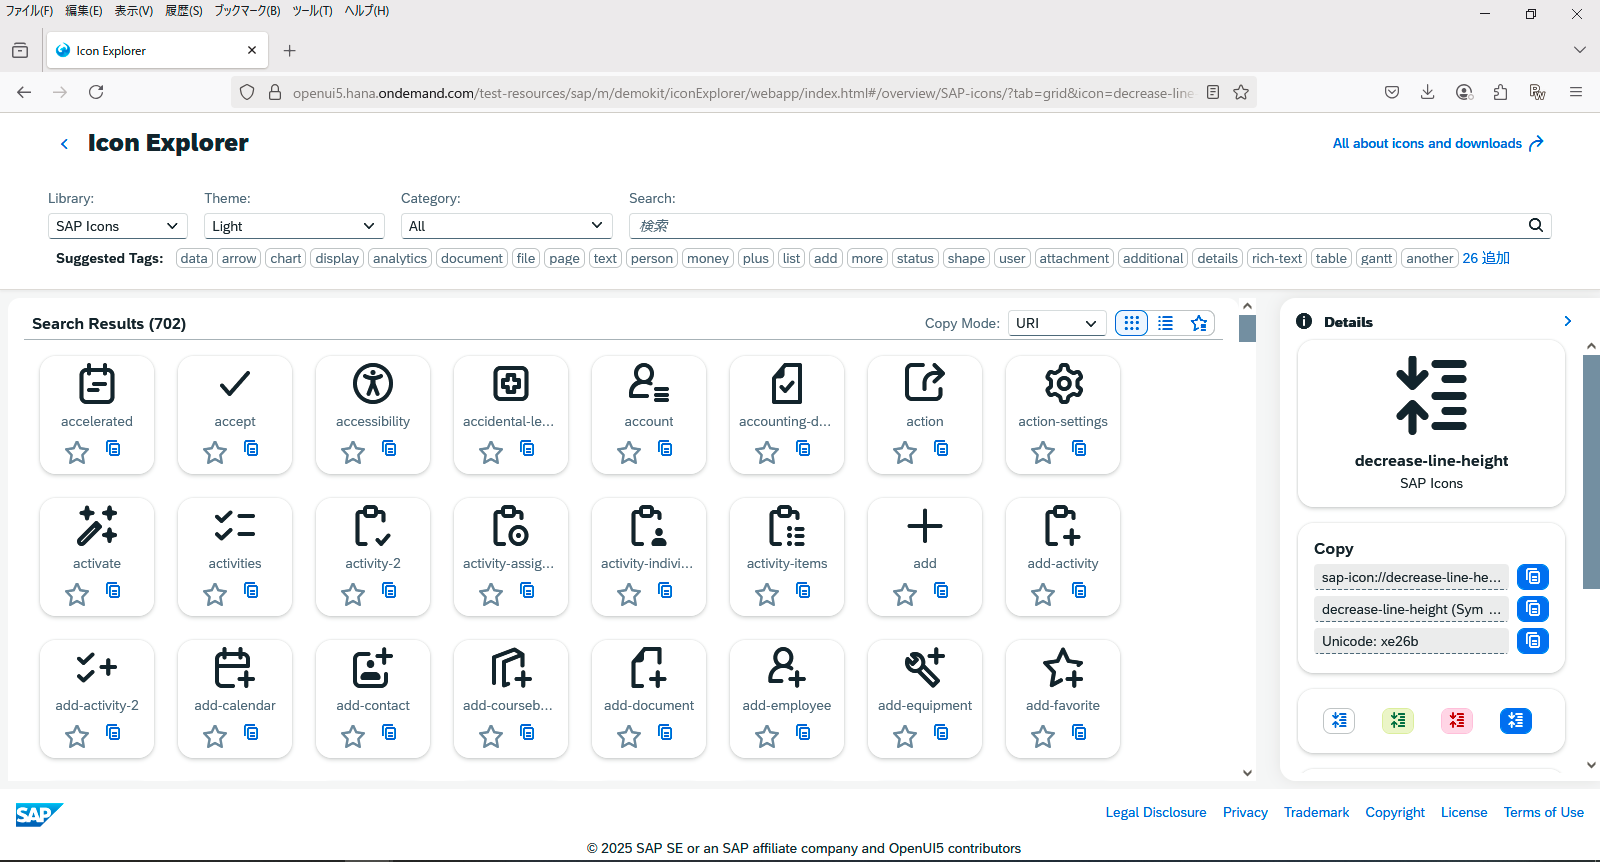Screen dimensions: 1600x862
Task: Copy the decrease-line-height symbol name
Action: pos(1533,609)
